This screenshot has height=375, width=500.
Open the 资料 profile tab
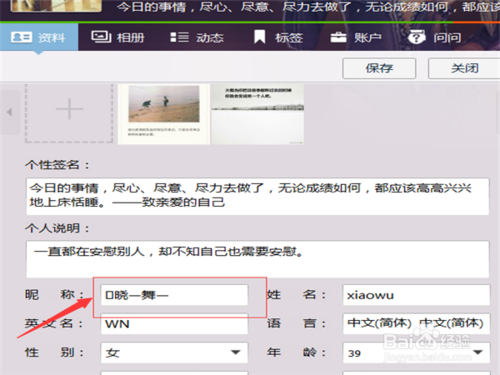point(39,37)
